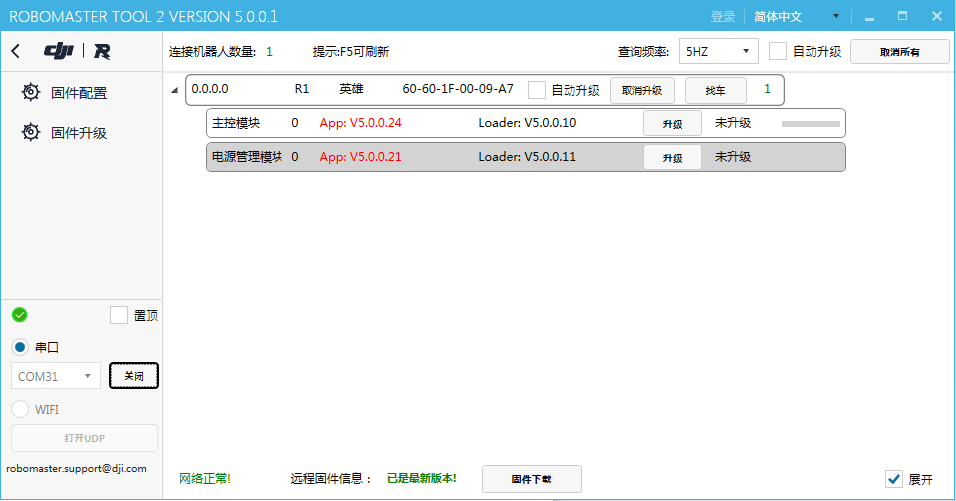Click the gear icon beside 固件升级
This screenshot has width=956, height=501.
[x=30, y=132]
